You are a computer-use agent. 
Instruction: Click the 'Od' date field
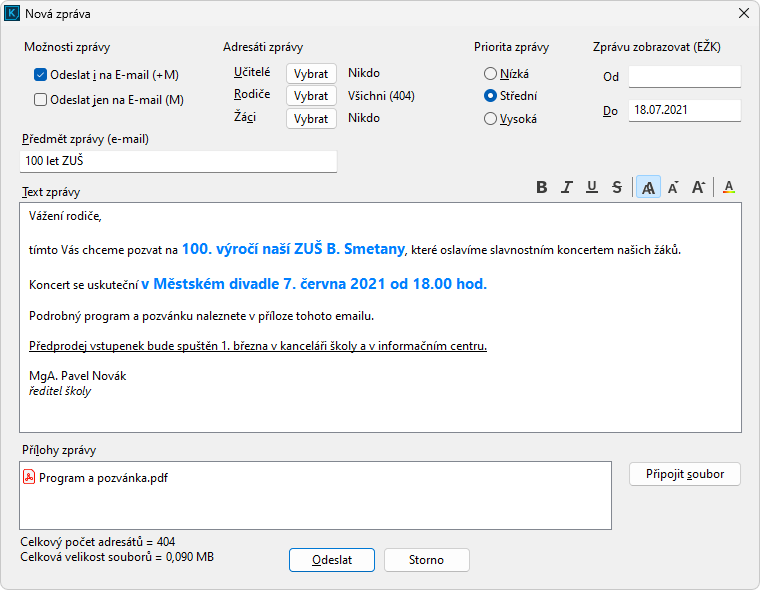[684, 77]
